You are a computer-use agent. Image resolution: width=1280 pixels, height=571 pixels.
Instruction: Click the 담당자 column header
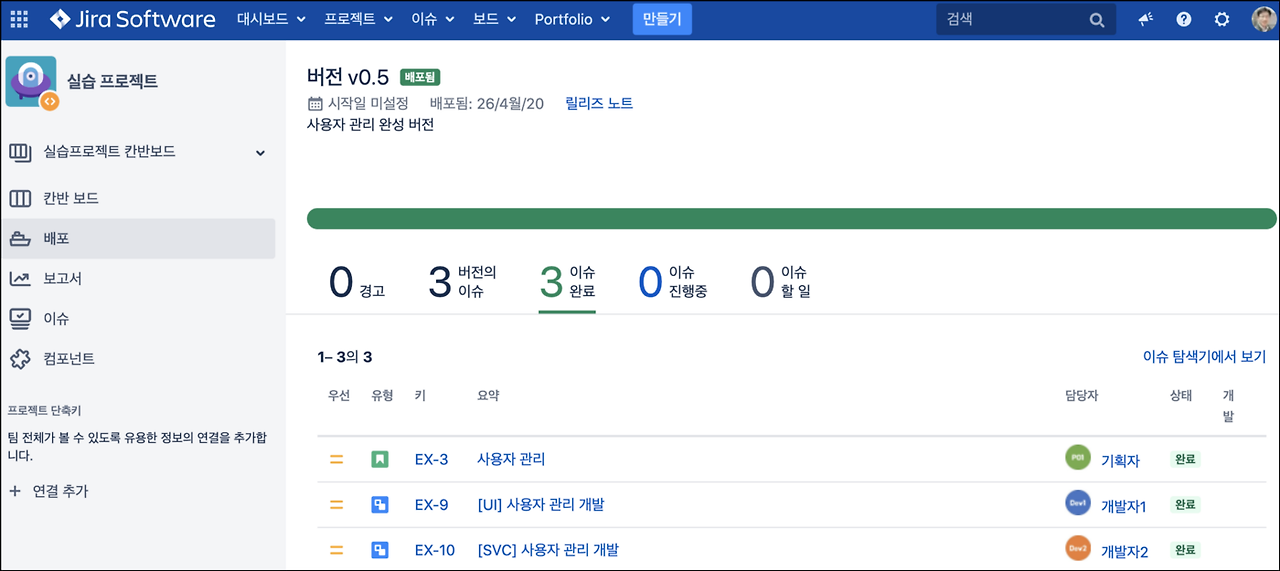pos(1082,396)
